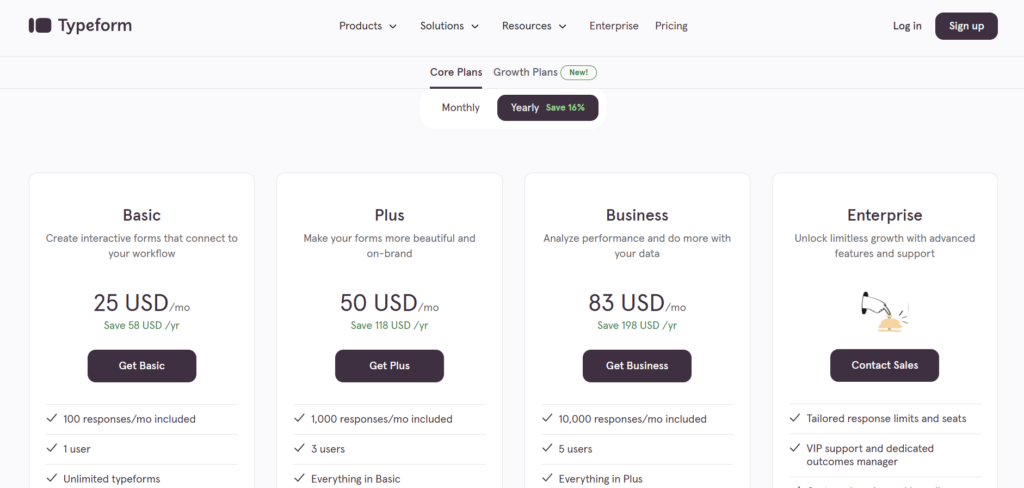
Task: Click the Contact Sales button
Action: coord(884,365)
